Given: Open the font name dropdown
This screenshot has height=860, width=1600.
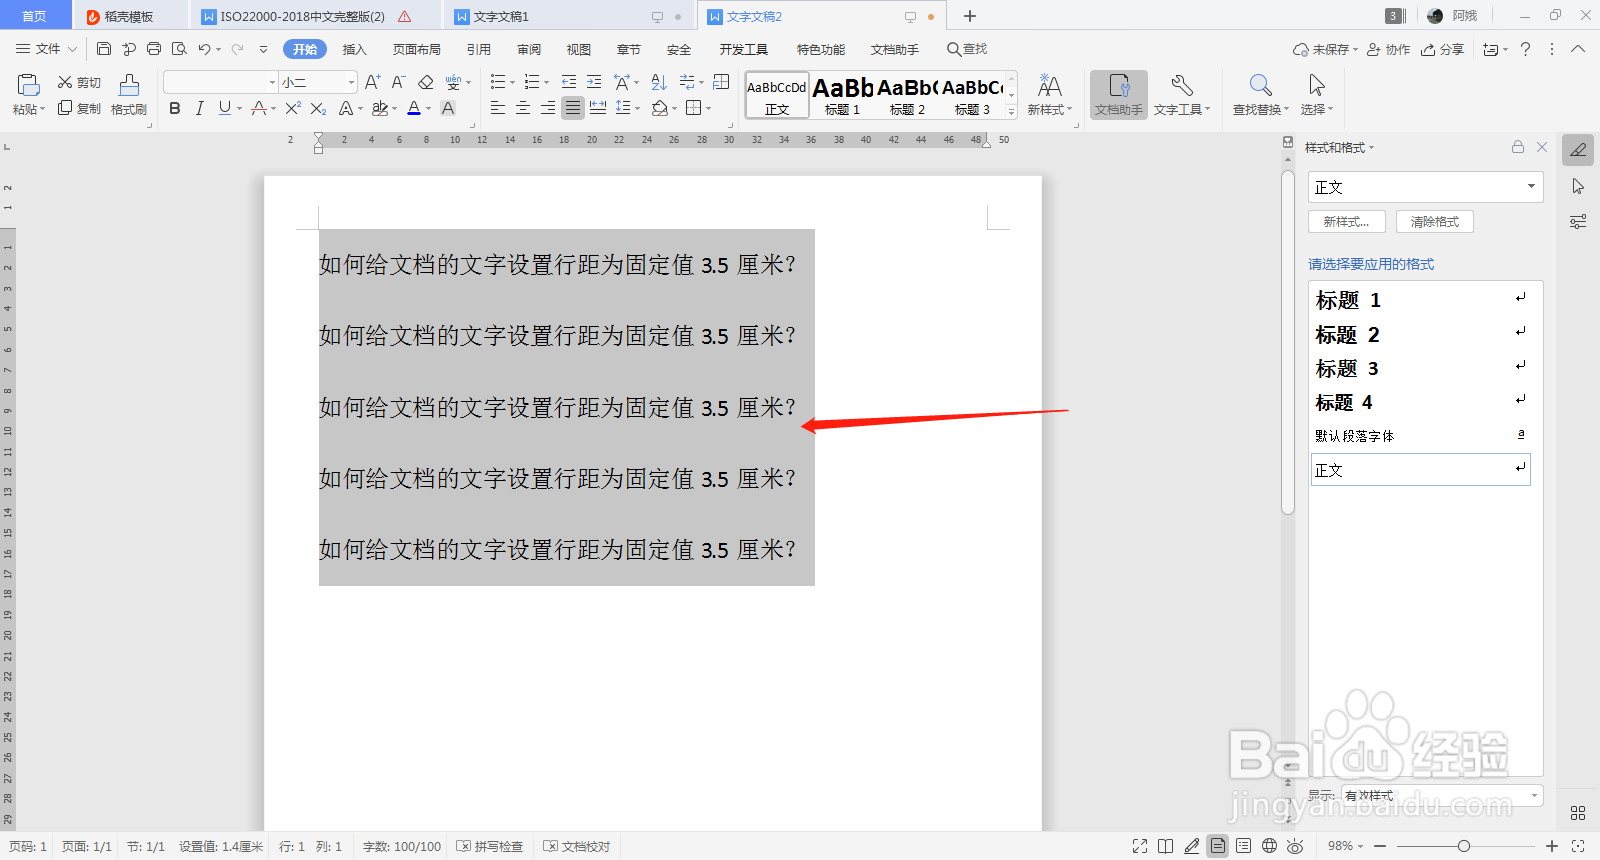Looking at the screenshot, I should coord(272,82).
